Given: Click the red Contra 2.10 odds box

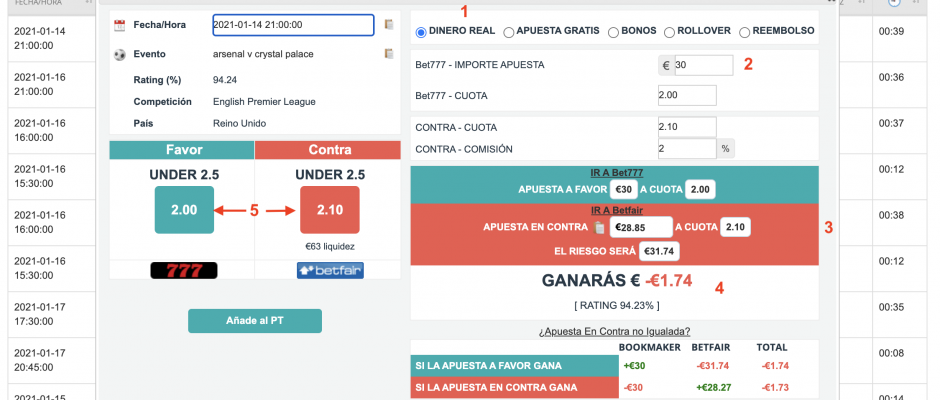Looking at the screenshot, I should (330, 210).
